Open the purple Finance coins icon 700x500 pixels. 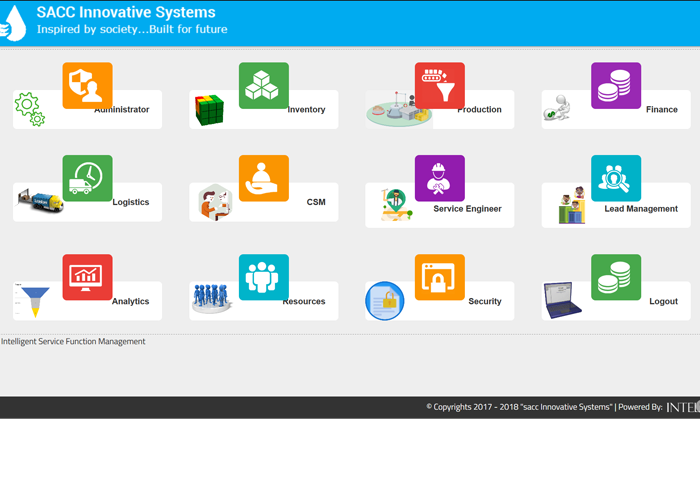615,86
